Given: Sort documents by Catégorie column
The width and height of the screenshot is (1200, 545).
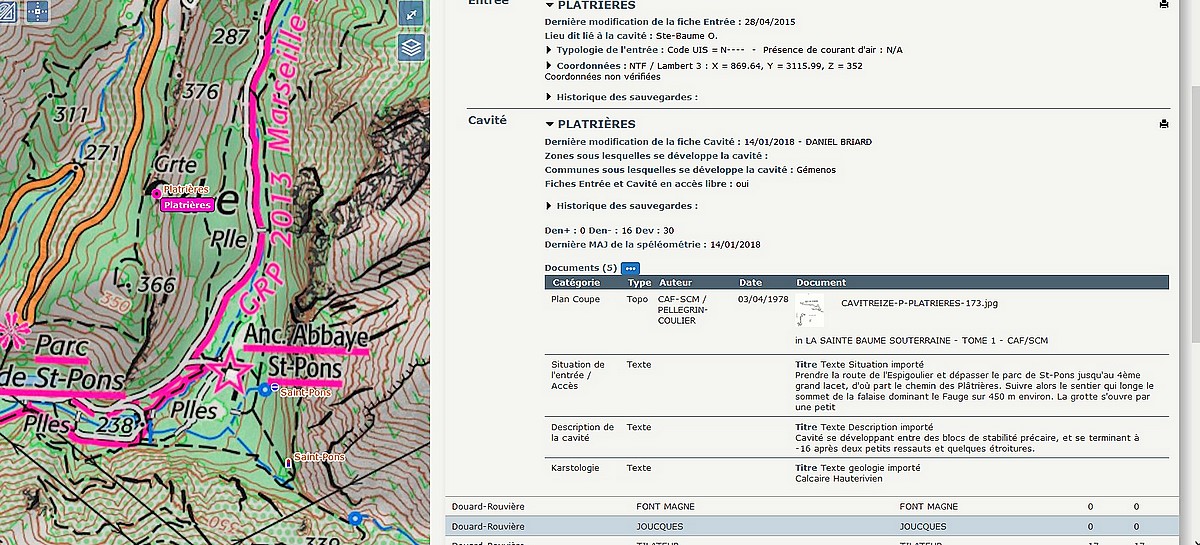Looking at the screenshot, I should click(575, 283).
